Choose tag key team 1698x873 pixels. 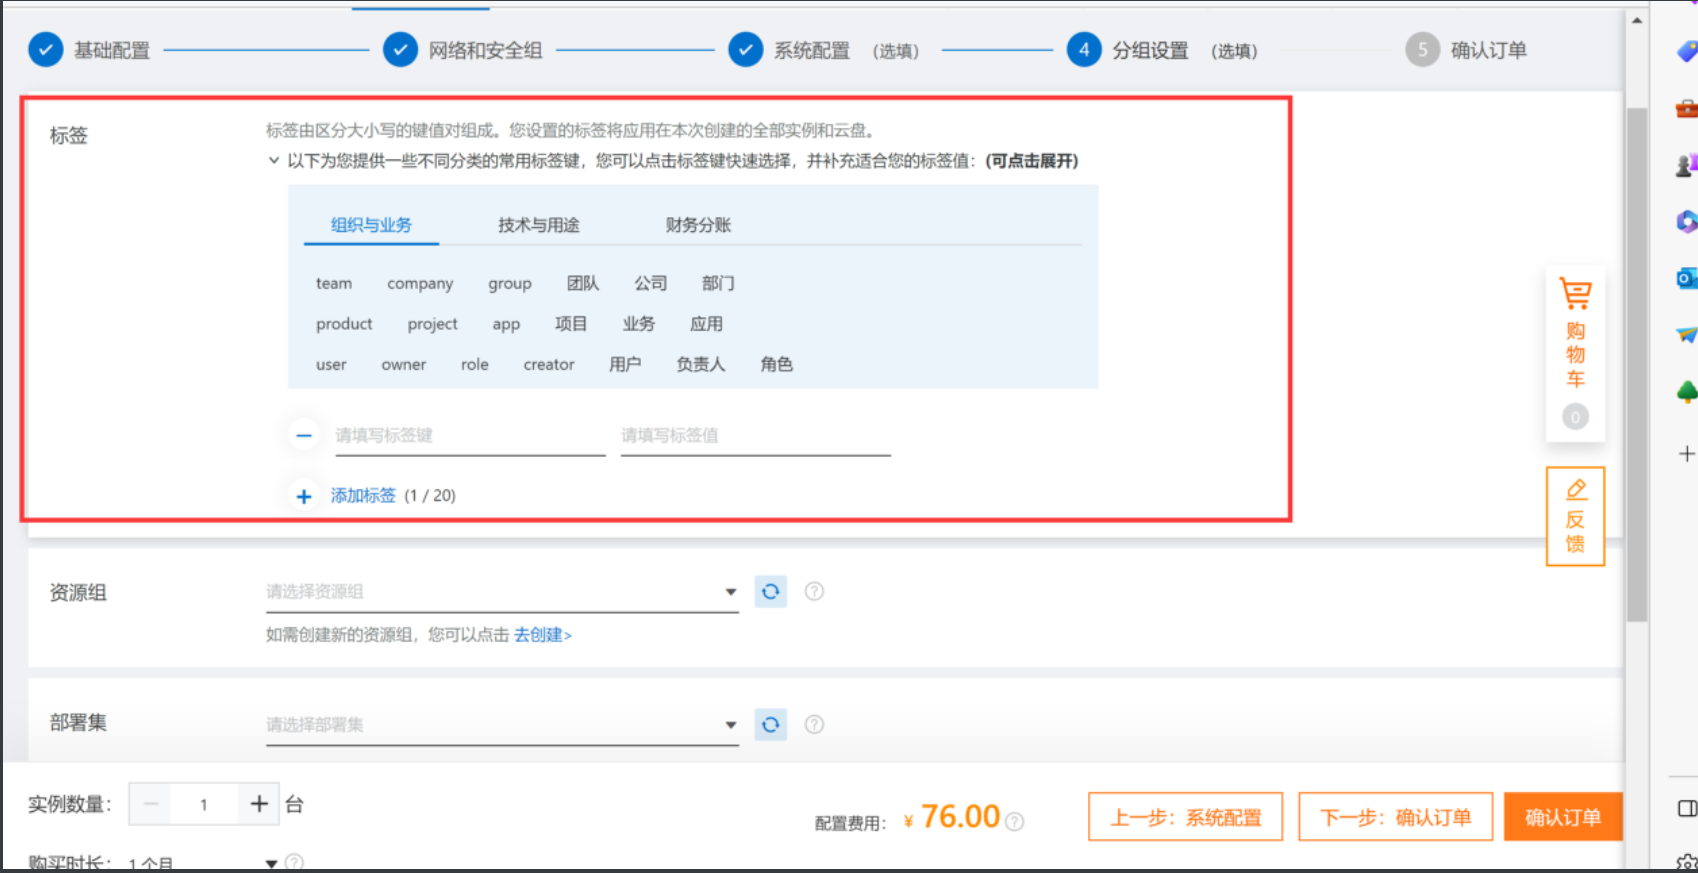point(334,283)
